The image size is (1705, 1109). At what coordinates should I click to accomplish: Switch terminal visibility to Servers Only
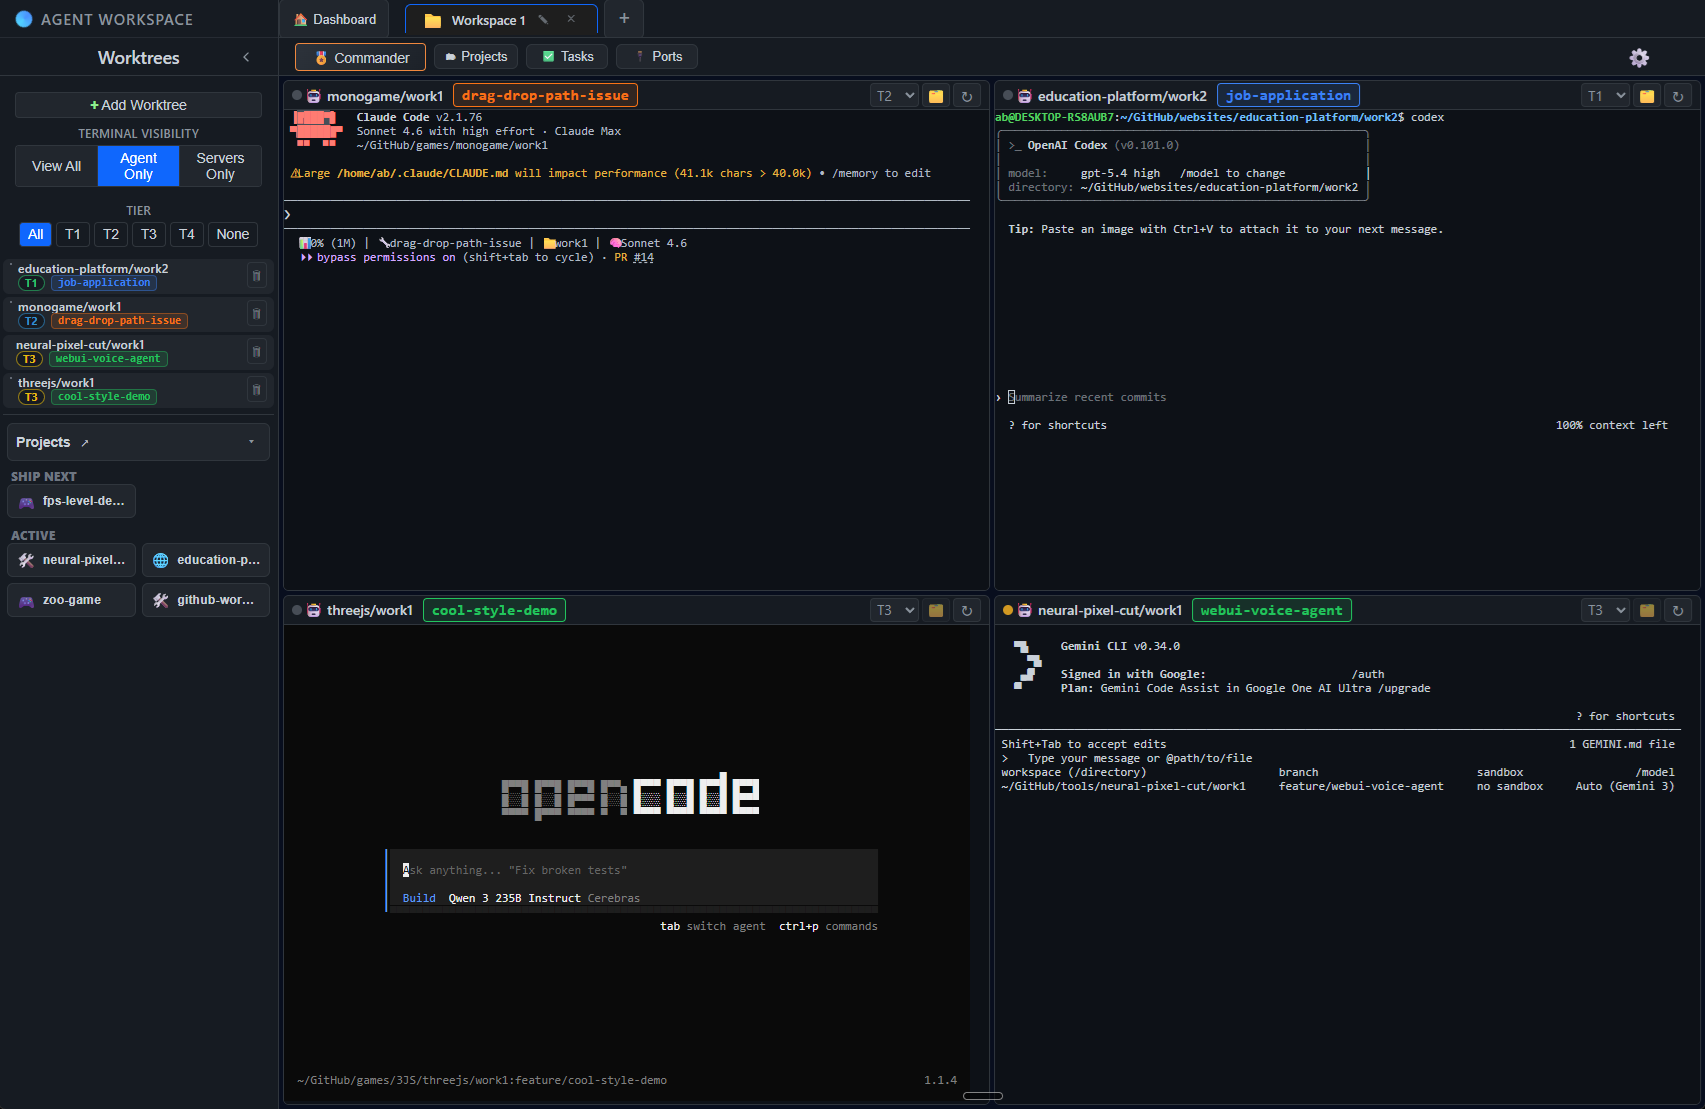point(219,166)
